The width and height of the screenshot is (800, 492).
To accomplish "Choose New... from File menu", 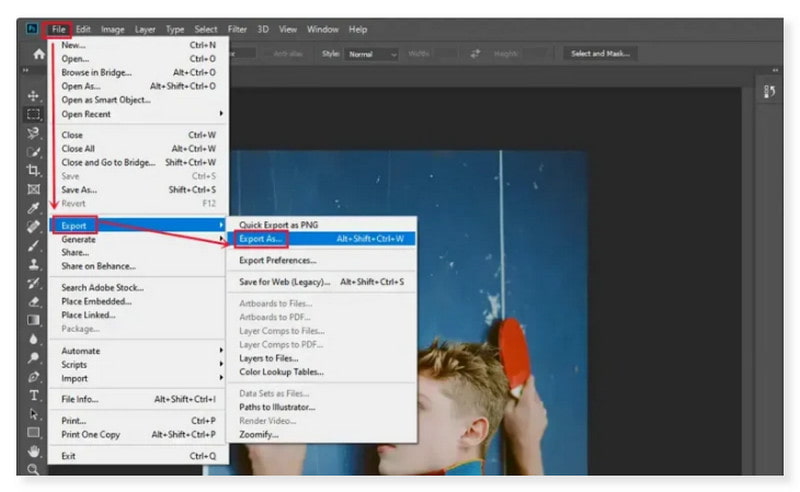I will [x=138, y=45].
